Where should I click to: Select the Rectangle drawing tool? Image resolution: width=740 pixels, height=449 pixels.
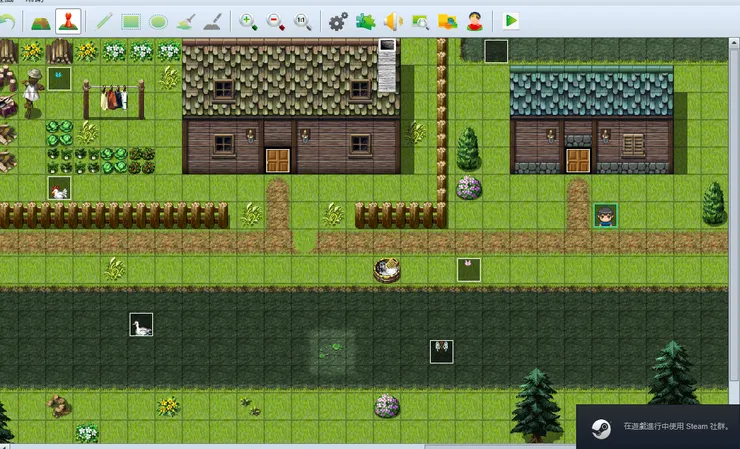131,21
